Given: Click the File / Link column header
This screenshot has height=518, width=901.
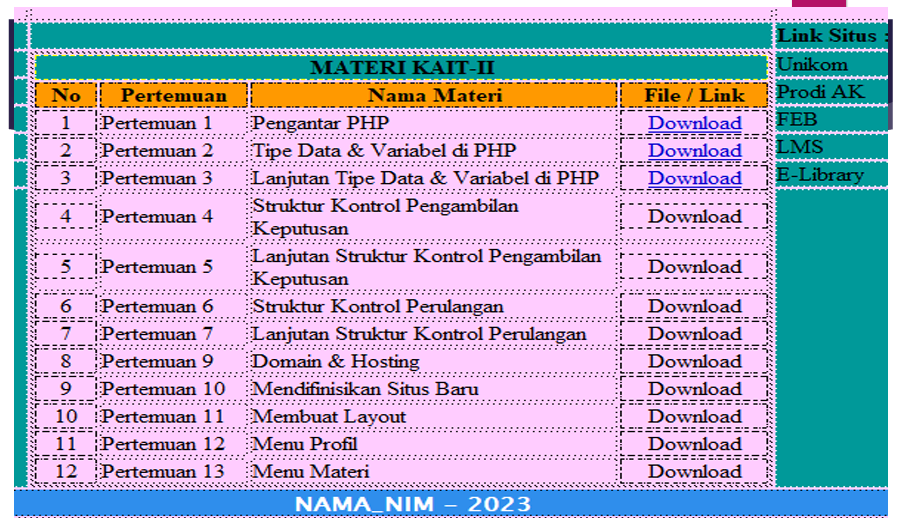Looking at the screenshot, I should coord(694,96).
